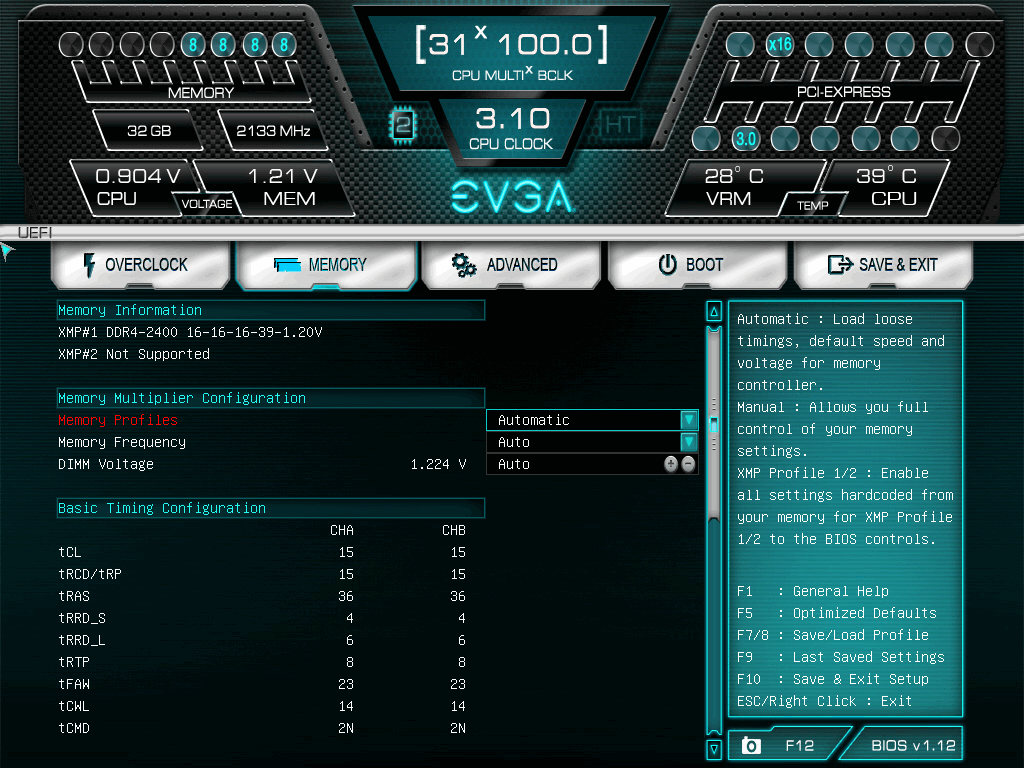Open the Memory Frequency Auto dropdown
The height and width of the screenshot is (768, 1024).
click(592, 442)
